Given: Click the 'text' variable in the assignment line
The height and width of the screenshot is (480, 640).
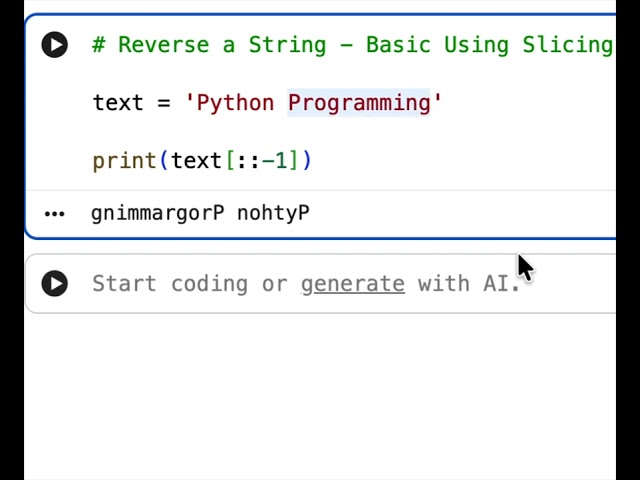Looking at the screenshot, I should (118, 103).
